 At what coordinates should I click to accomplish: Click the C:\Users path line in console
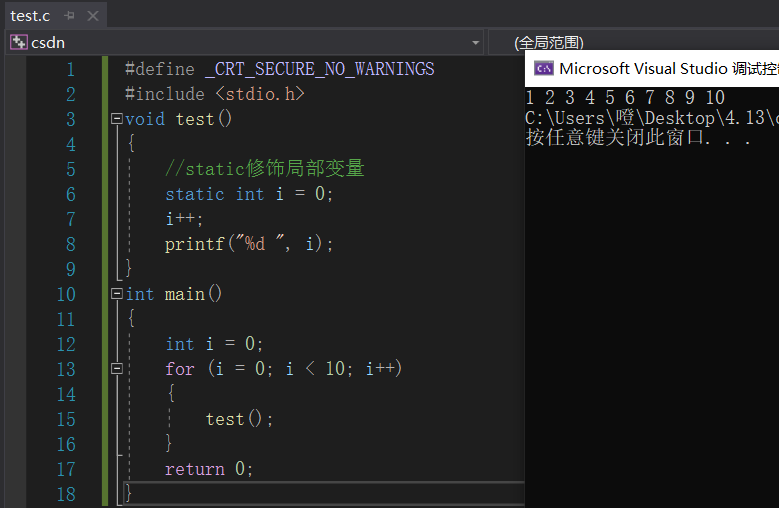point(652,118)
